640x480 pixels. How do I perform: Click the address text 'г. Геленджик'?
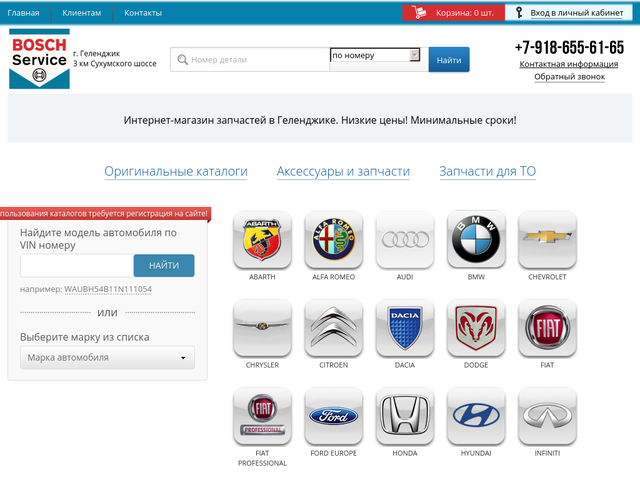(x=97, y=53)
